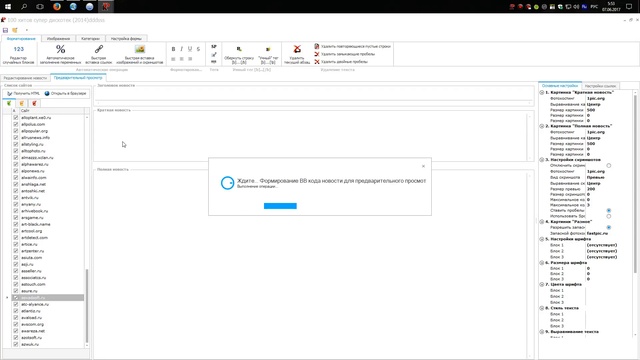Open the preview tab
The width and height of the screenshot is (640, 360).
pyautogui.click(x=78, y=78)
